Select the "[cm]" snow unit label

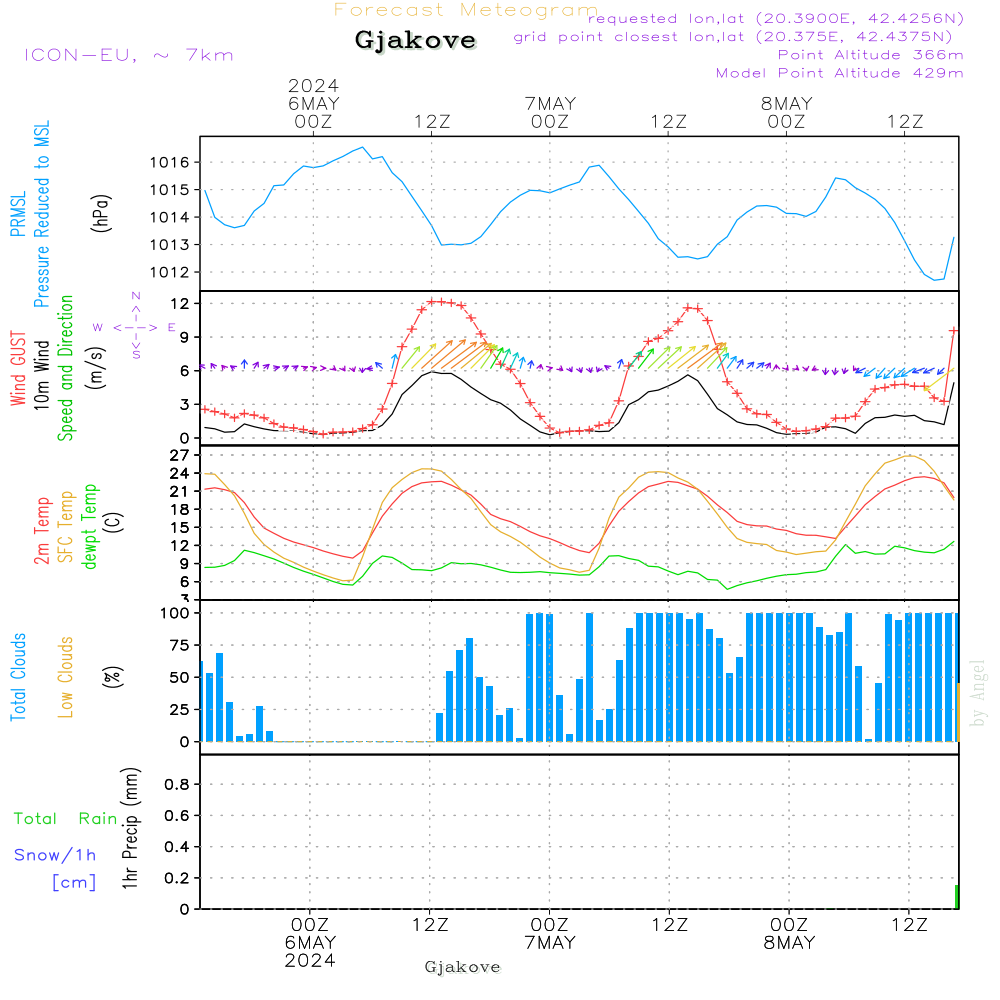click(74, 883)
